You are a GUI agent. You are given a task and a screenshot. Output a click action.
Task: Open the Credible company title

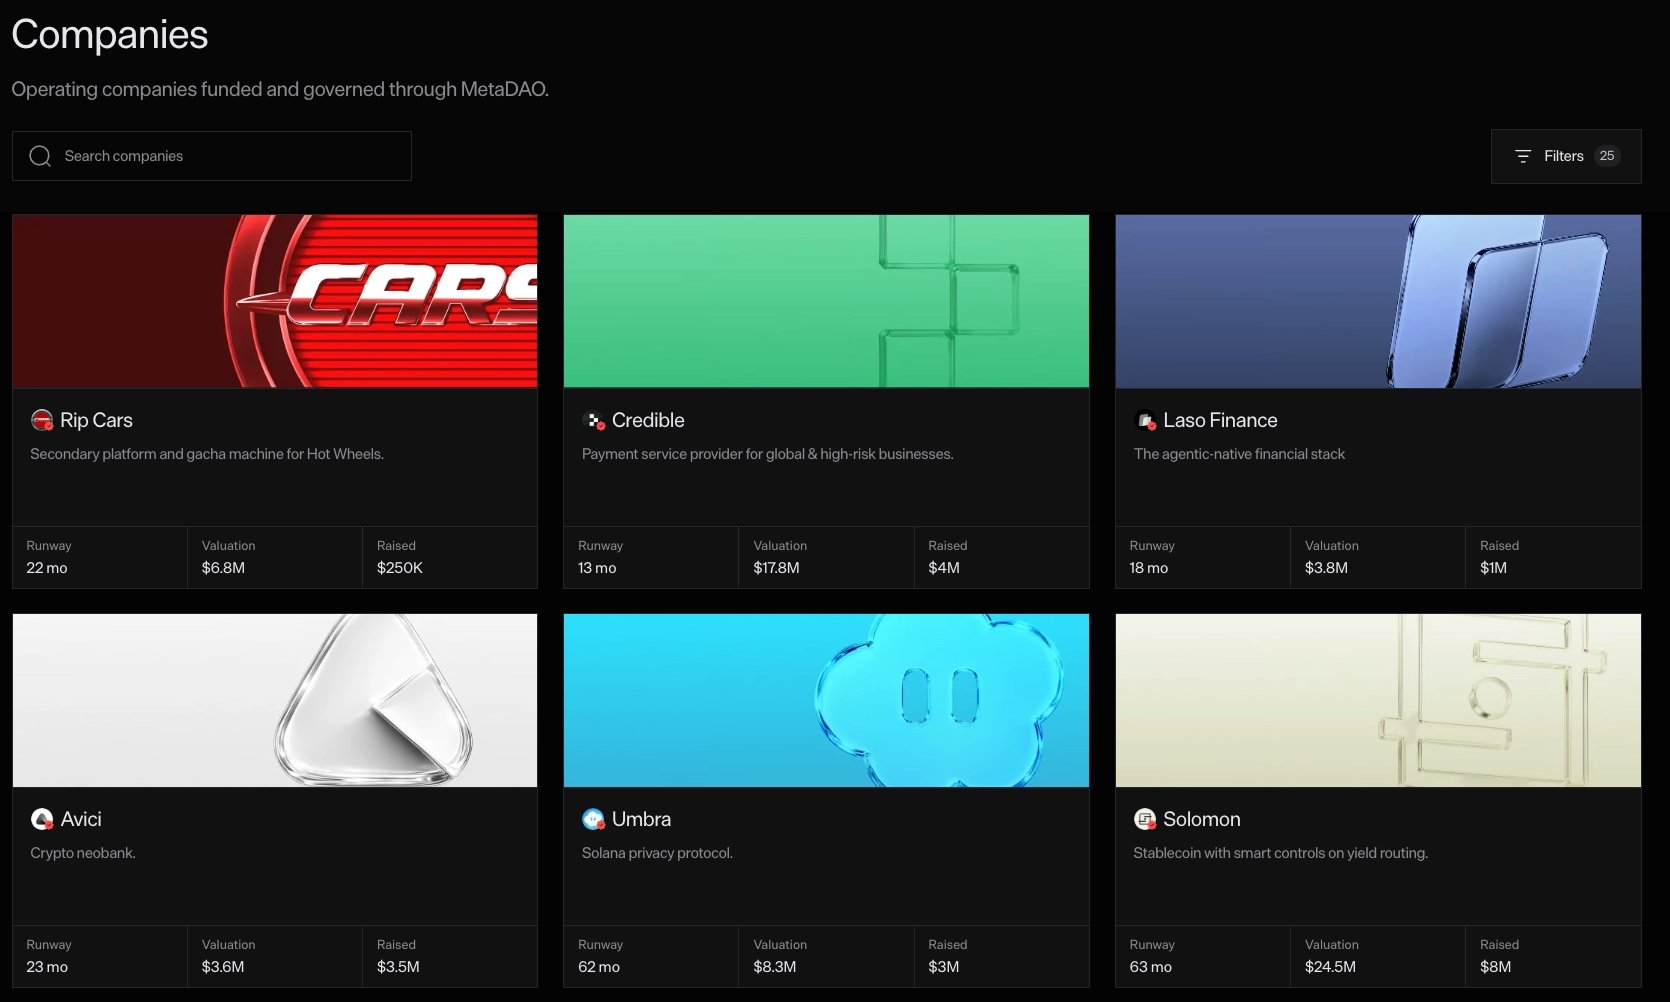click(x=648, y=420)
